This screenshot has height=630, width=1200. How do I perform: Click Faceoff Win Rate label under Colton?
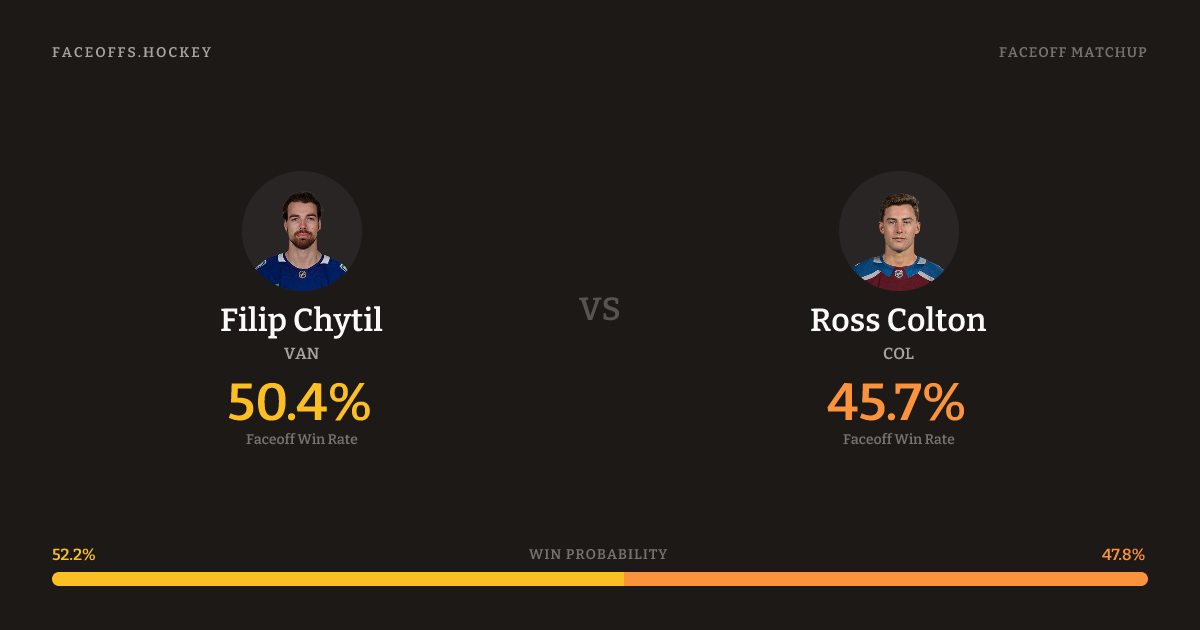(898, 439)
